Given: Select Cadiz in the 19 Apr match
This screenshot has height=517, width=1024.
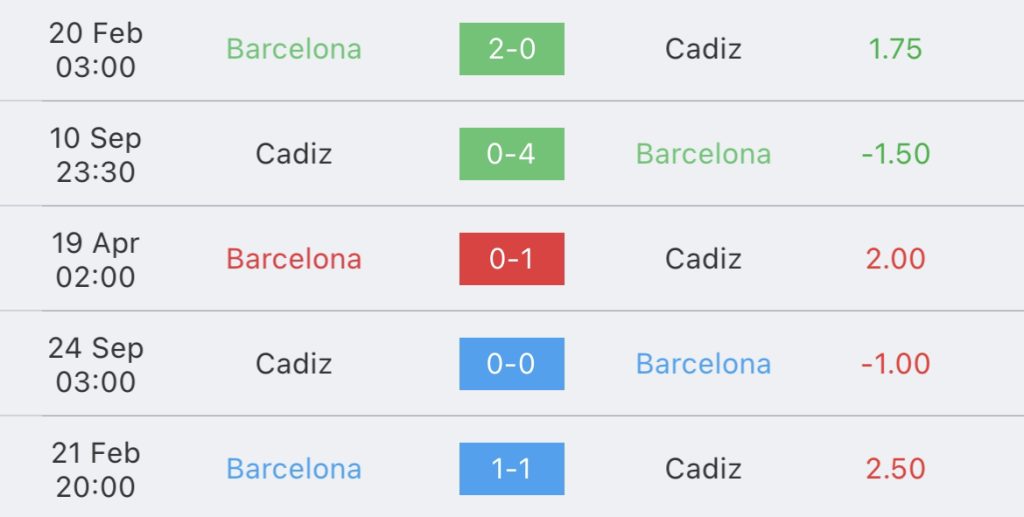Looking at the screenshot, I should (x=703, y=259).
